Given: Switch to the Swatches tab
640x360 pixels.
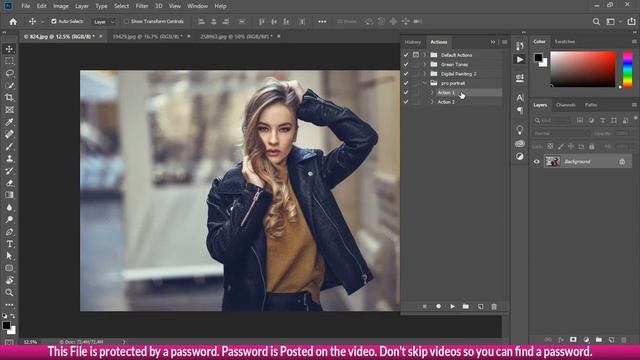Looking at the screenshot, I should 565,42.
